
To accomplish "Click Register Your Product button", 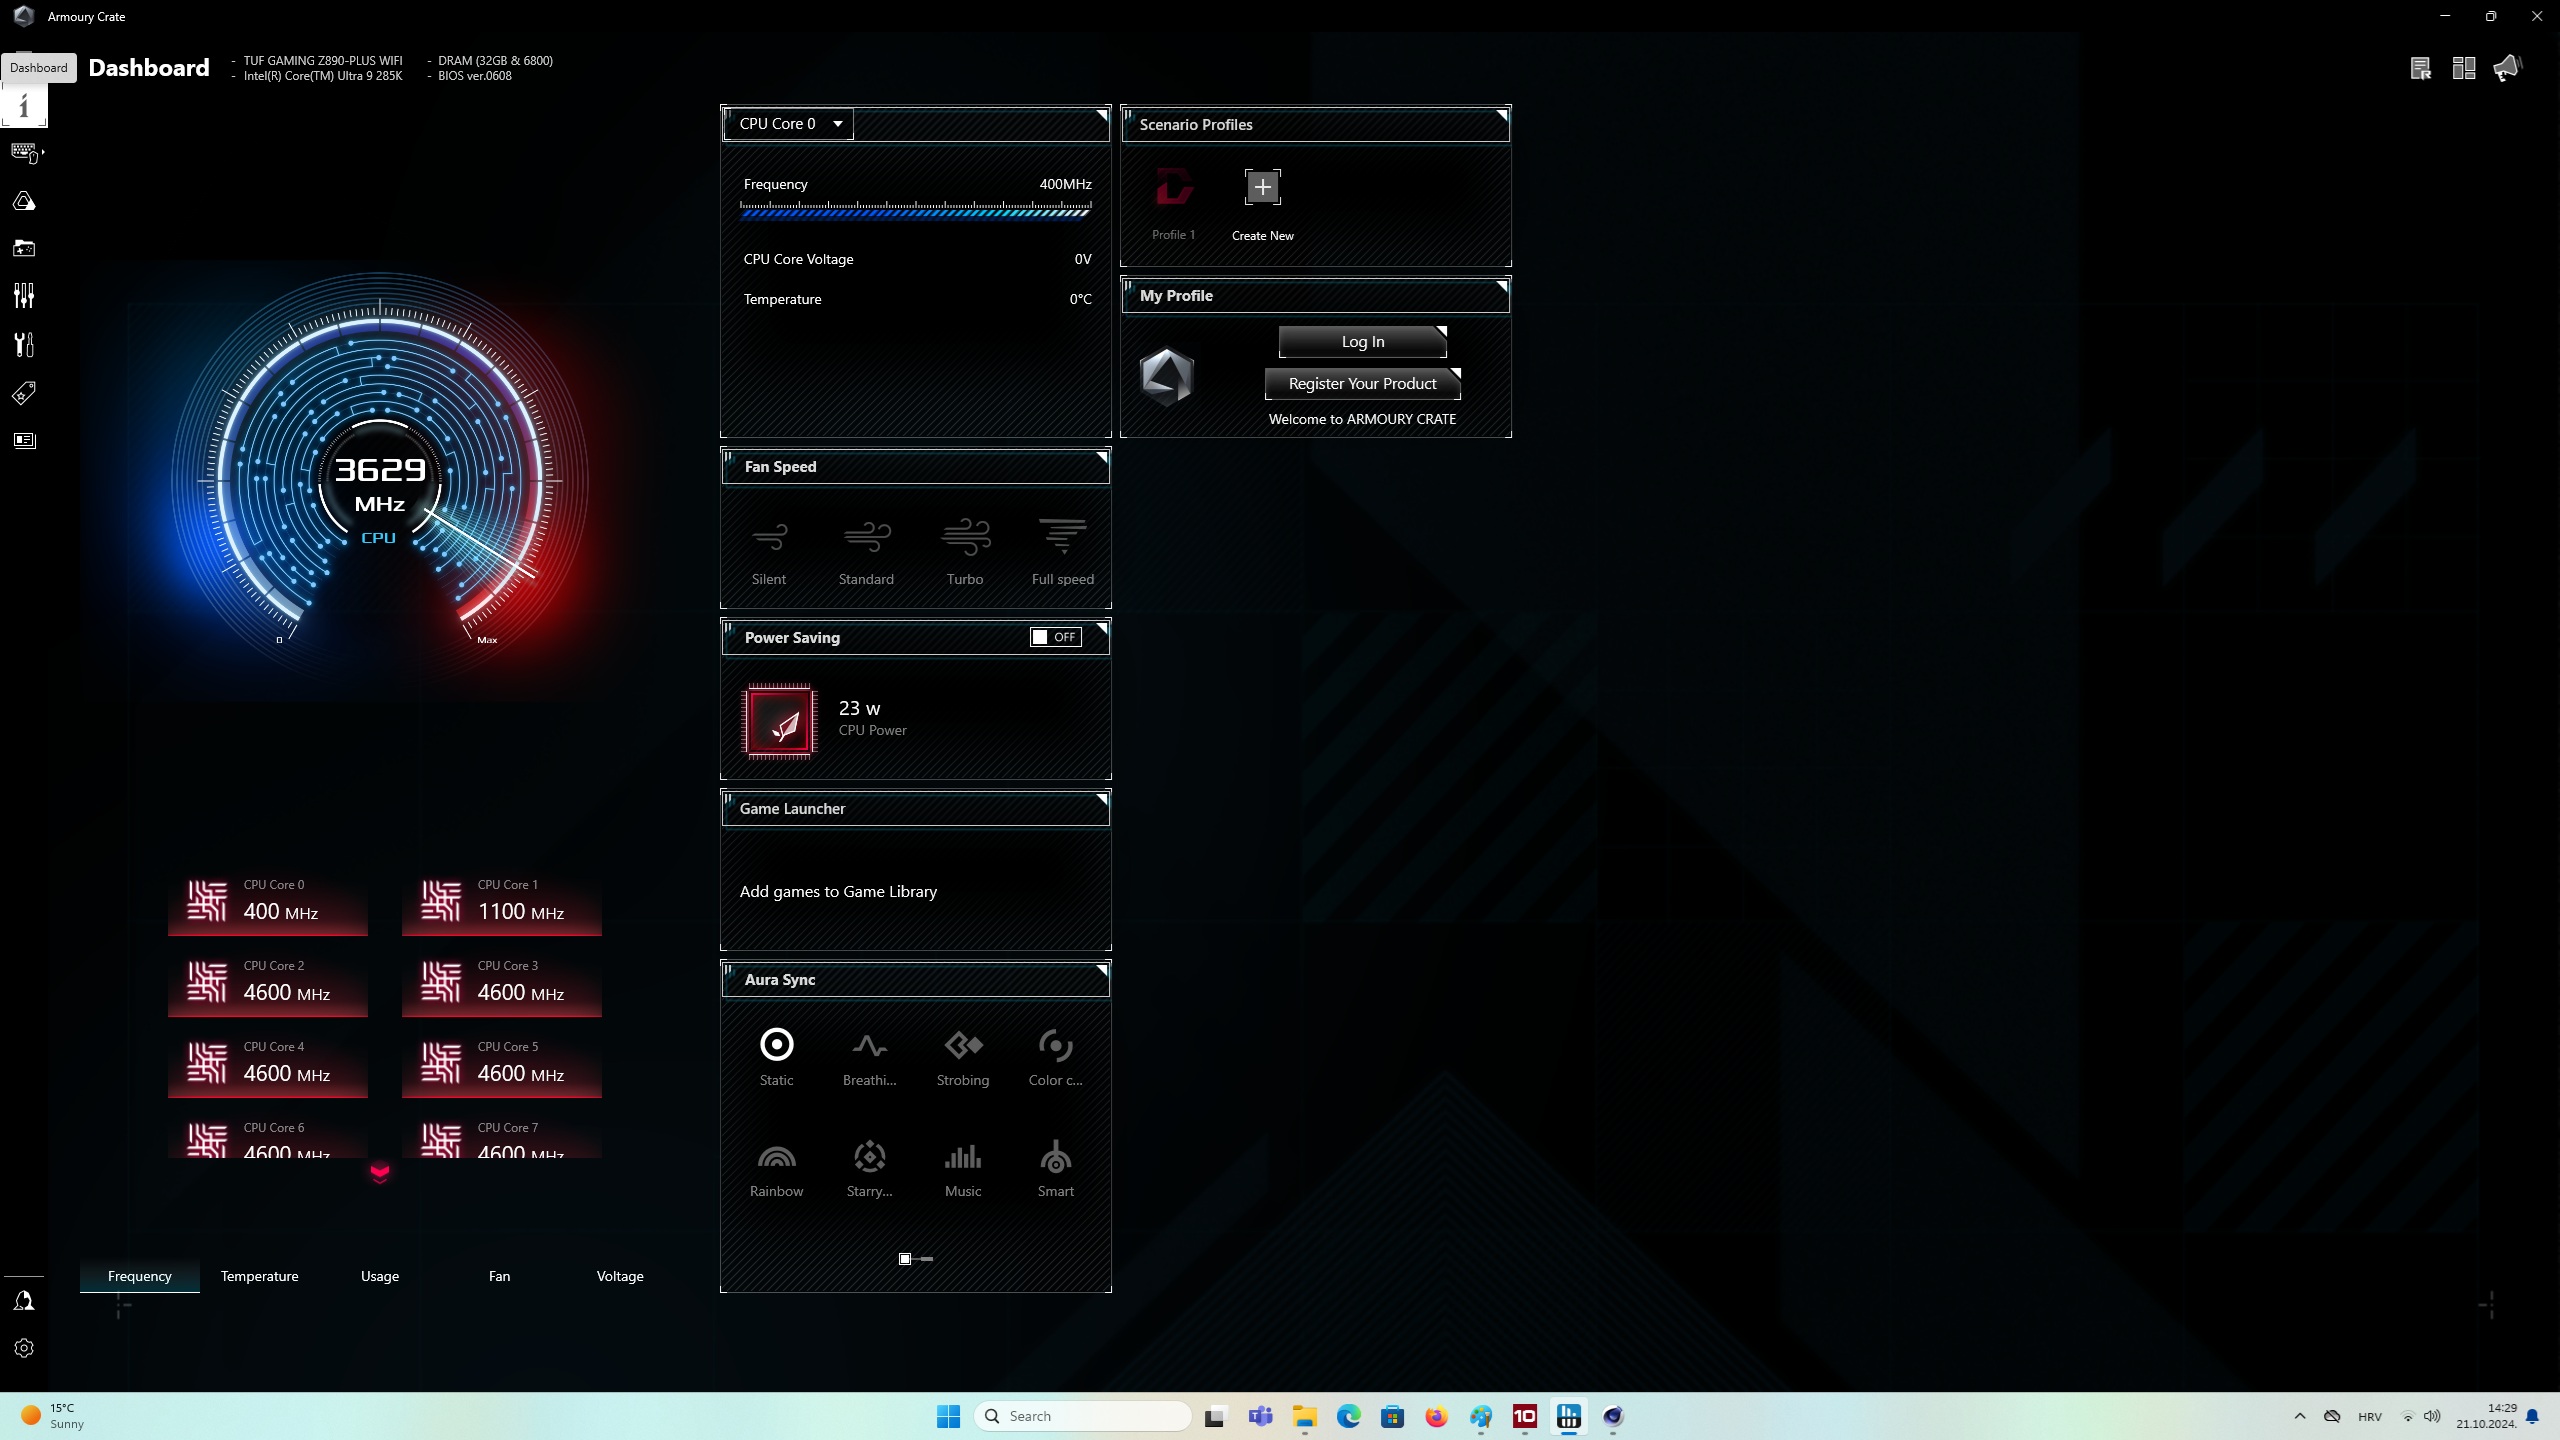I will (1363, 384).
